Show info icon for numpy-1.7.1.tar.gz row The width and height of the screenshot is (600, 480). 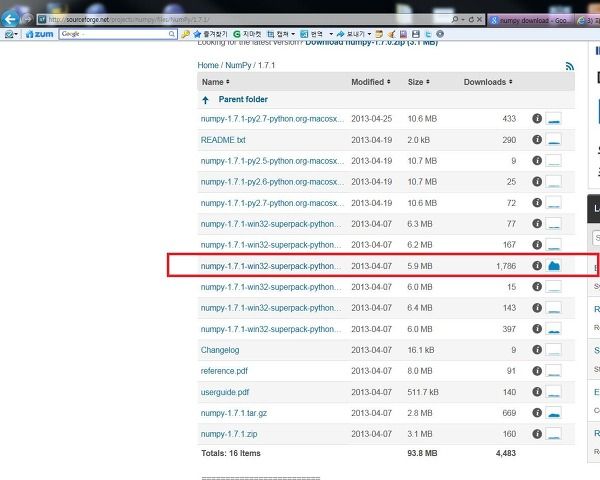(x=537, y=413)
